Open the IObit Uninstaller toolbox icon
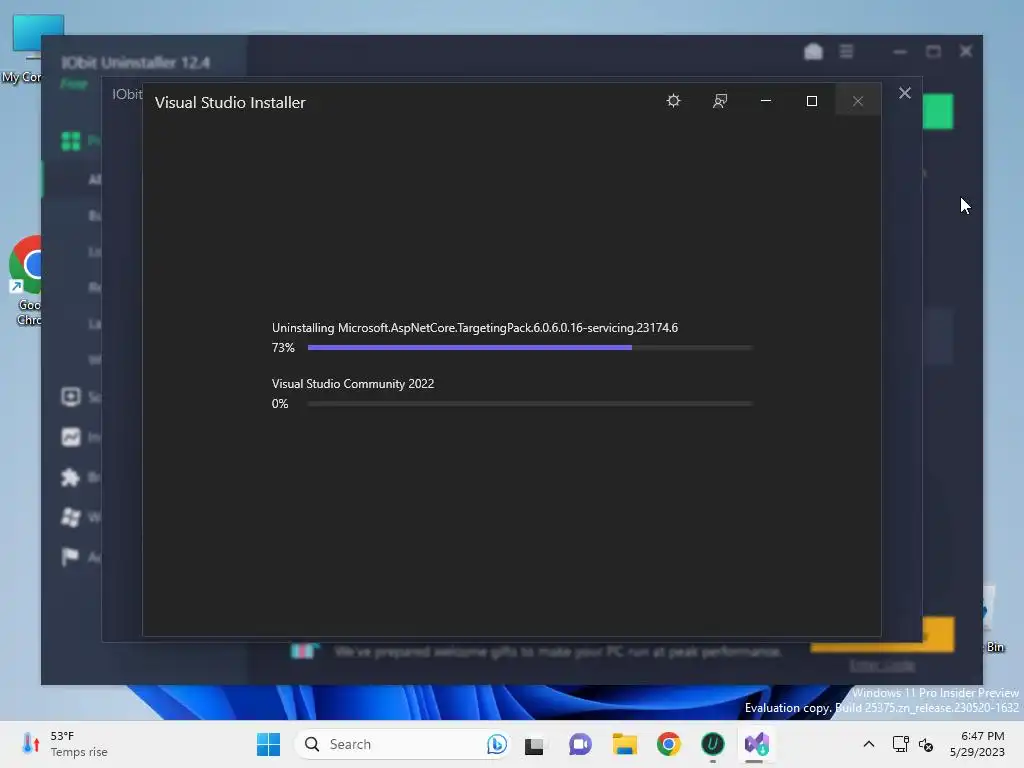The width and height of the screenshot is (1024, 768). [813, 51]
